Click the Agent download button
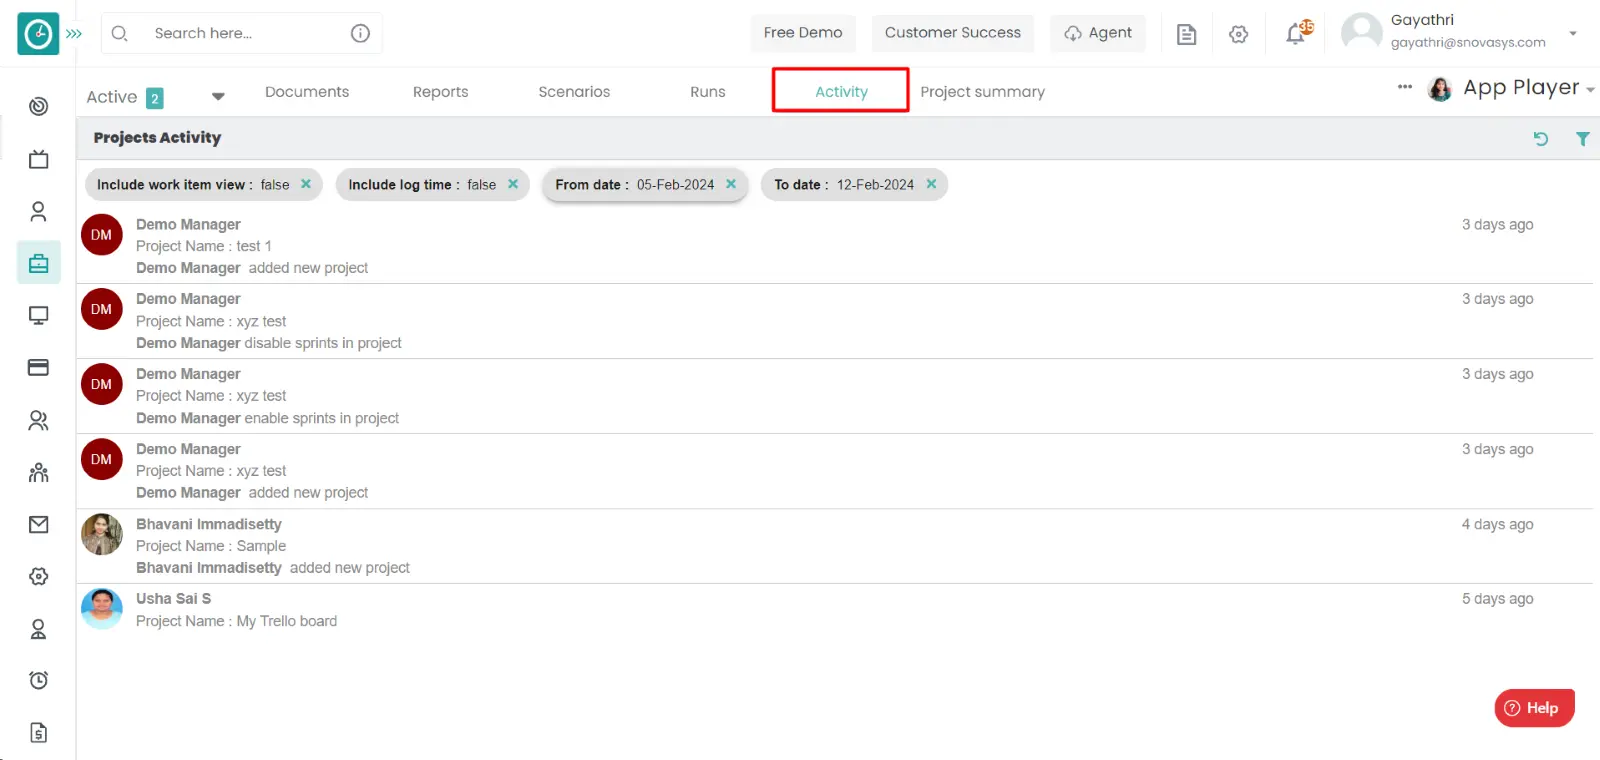 tap(1098, 33)
